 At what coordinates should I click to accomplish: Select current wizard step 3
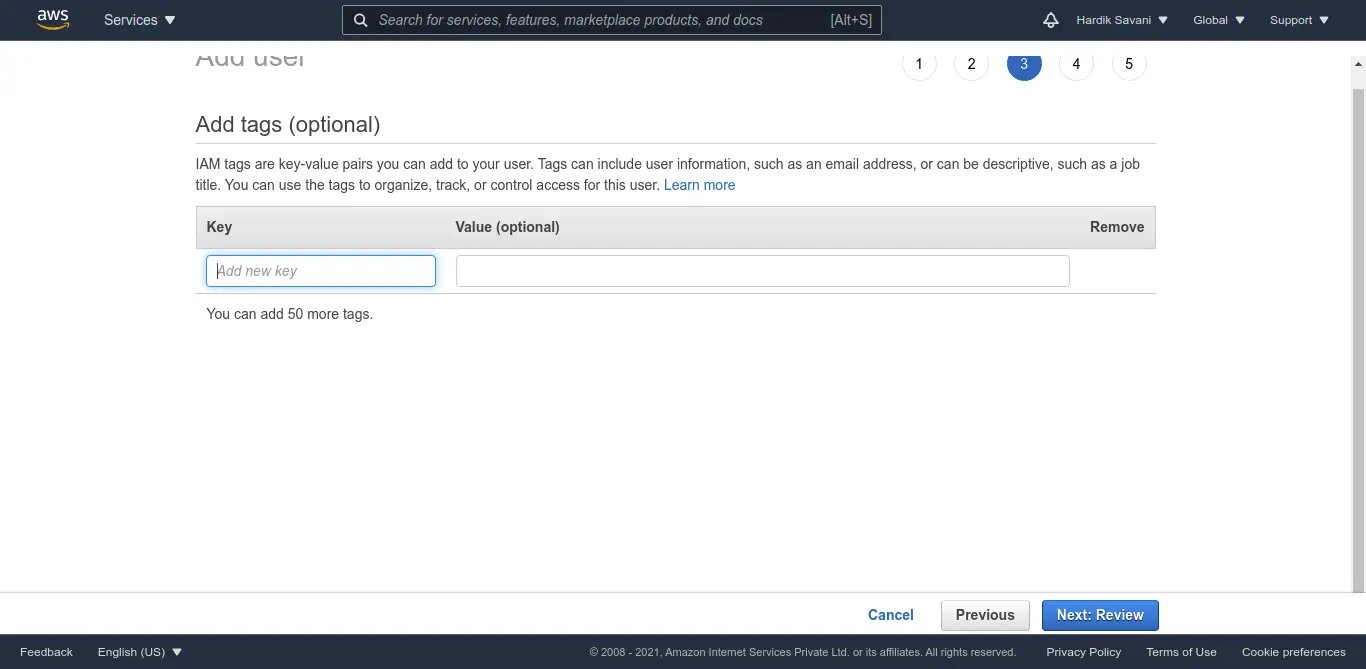pyautogui.click(x=1024, y=64)
